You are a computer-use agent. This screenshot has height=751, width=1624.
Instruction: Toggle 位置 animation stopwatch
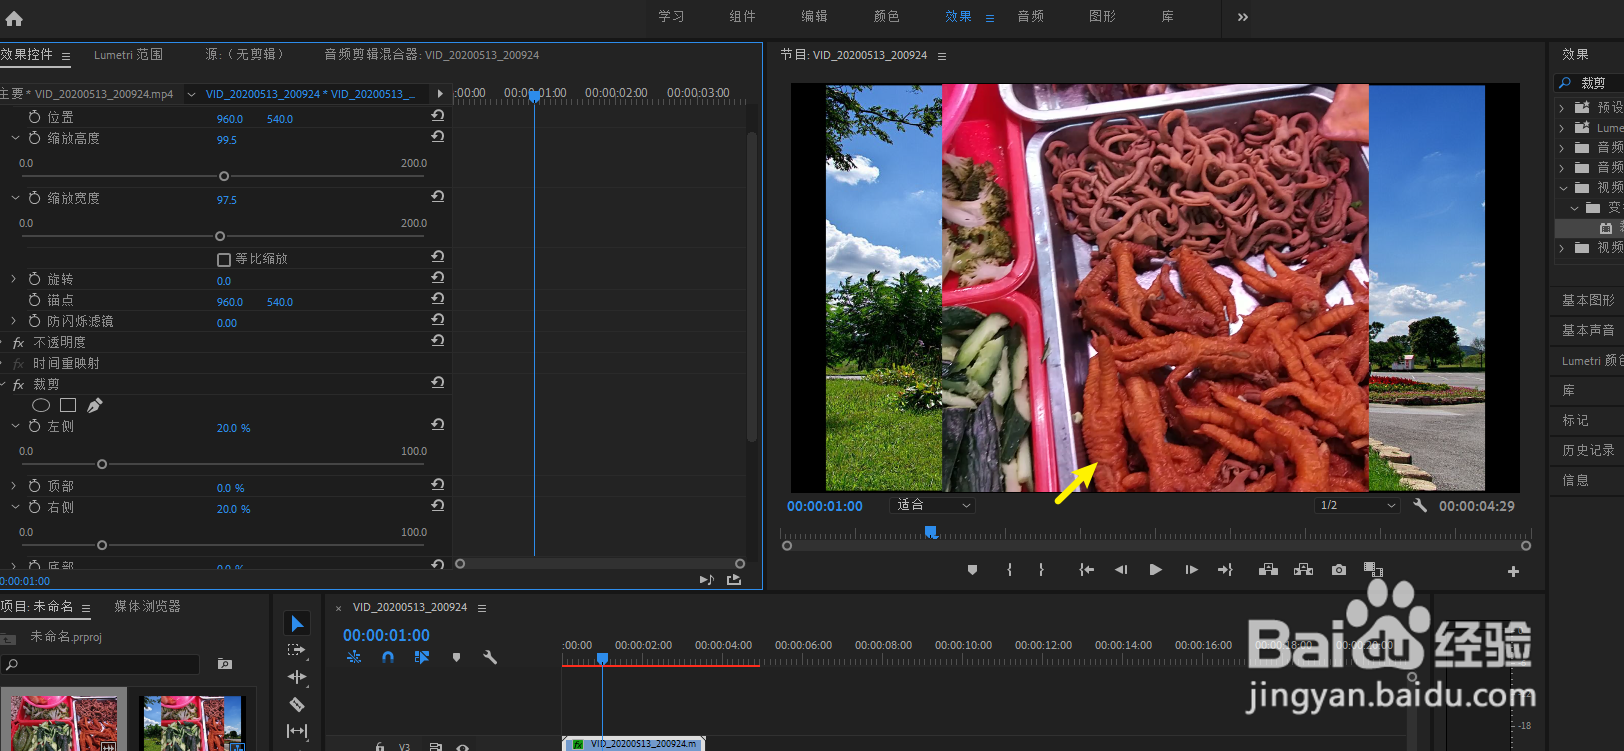(x=34, y=117)
